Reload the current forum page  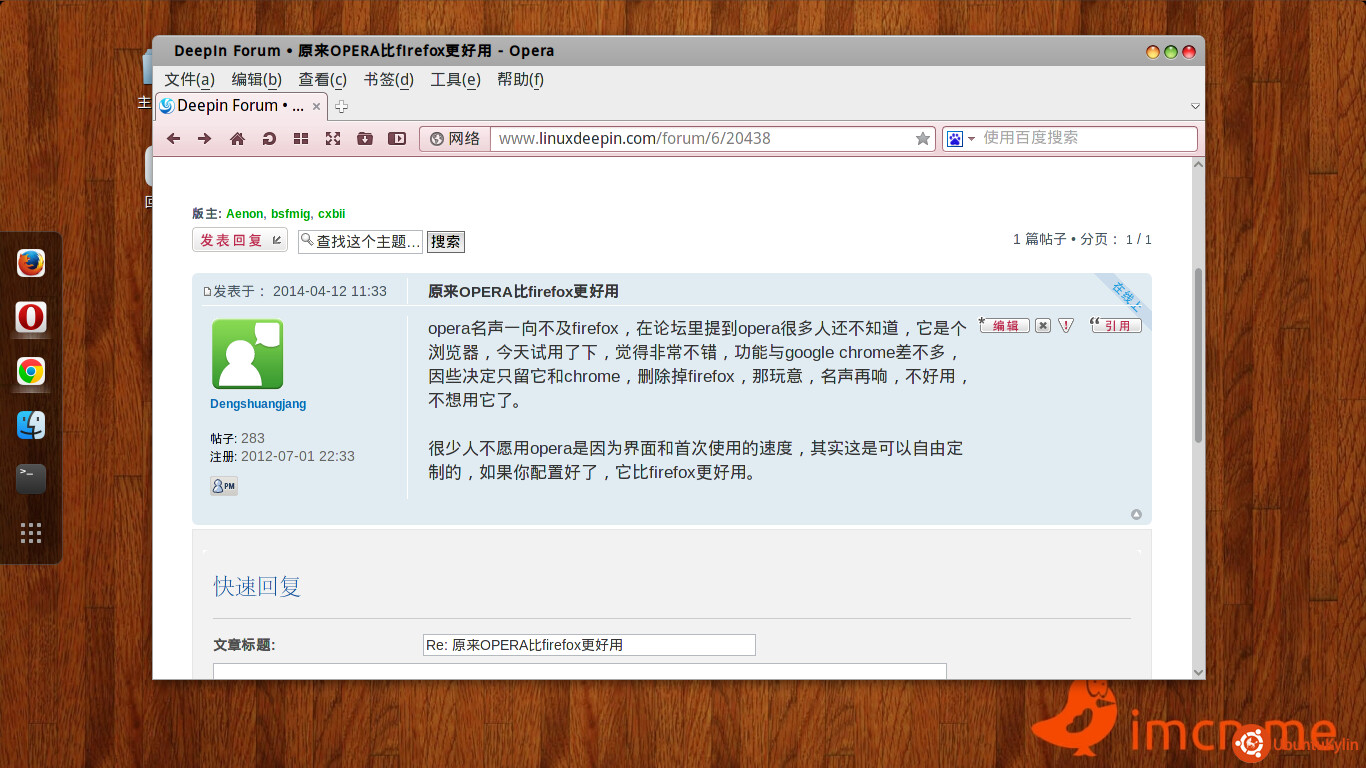(269, 139)
